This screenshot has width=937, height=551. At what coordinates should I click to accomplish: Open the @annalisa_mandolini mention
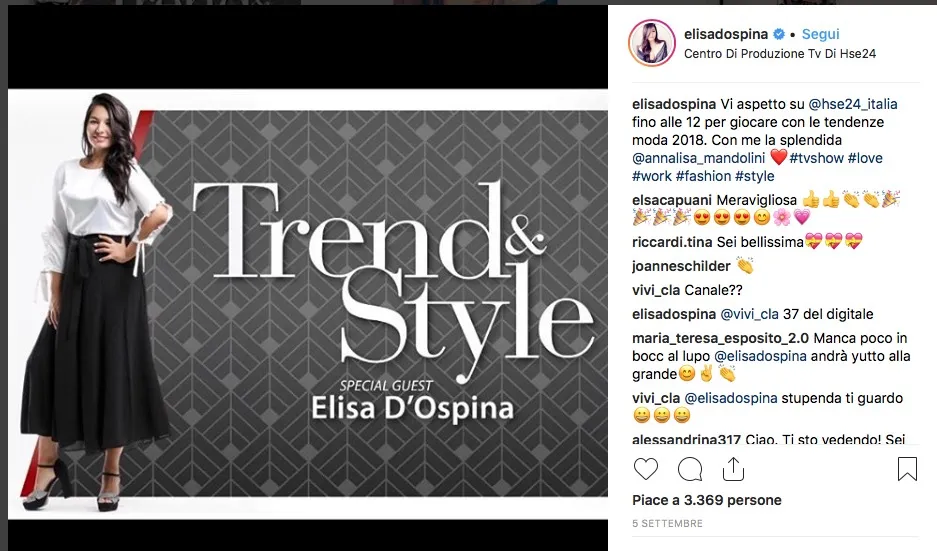click(x=699, y=158)
